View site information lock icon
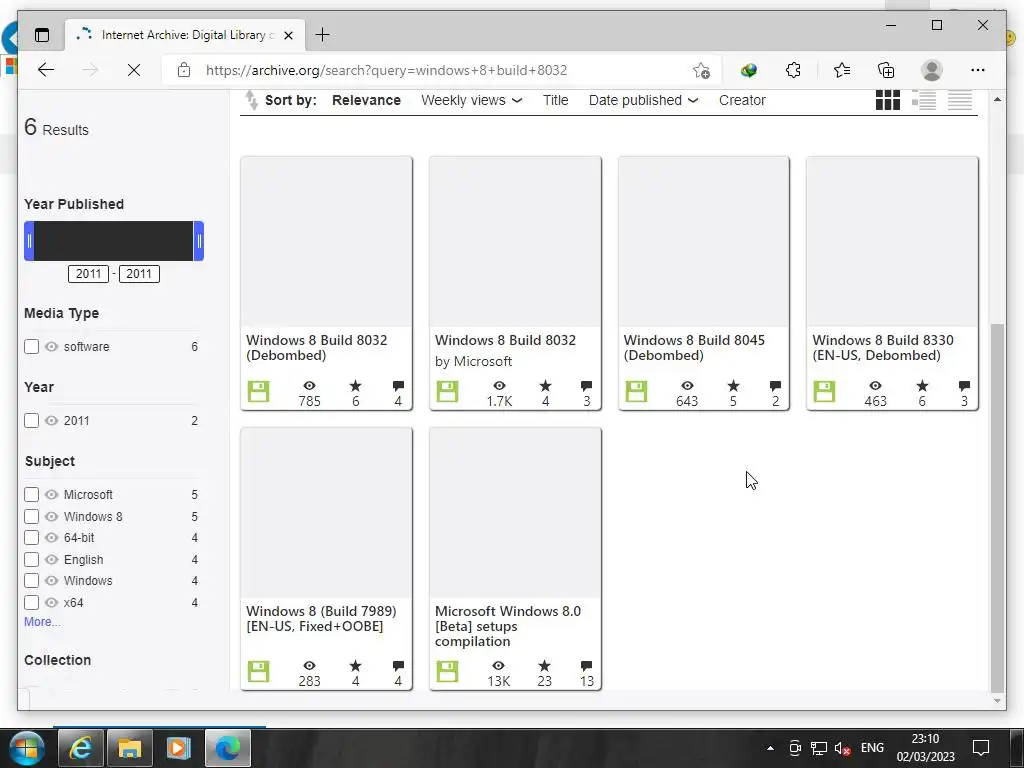The width and height of the screenshot is (1024, 768). [184, 70]
